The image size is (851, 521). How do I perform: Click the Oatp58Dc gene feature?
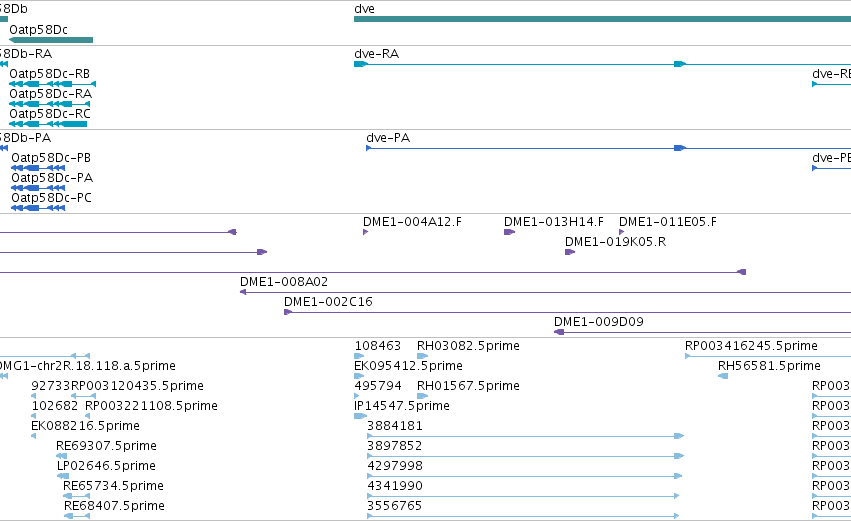click(51, 40)
